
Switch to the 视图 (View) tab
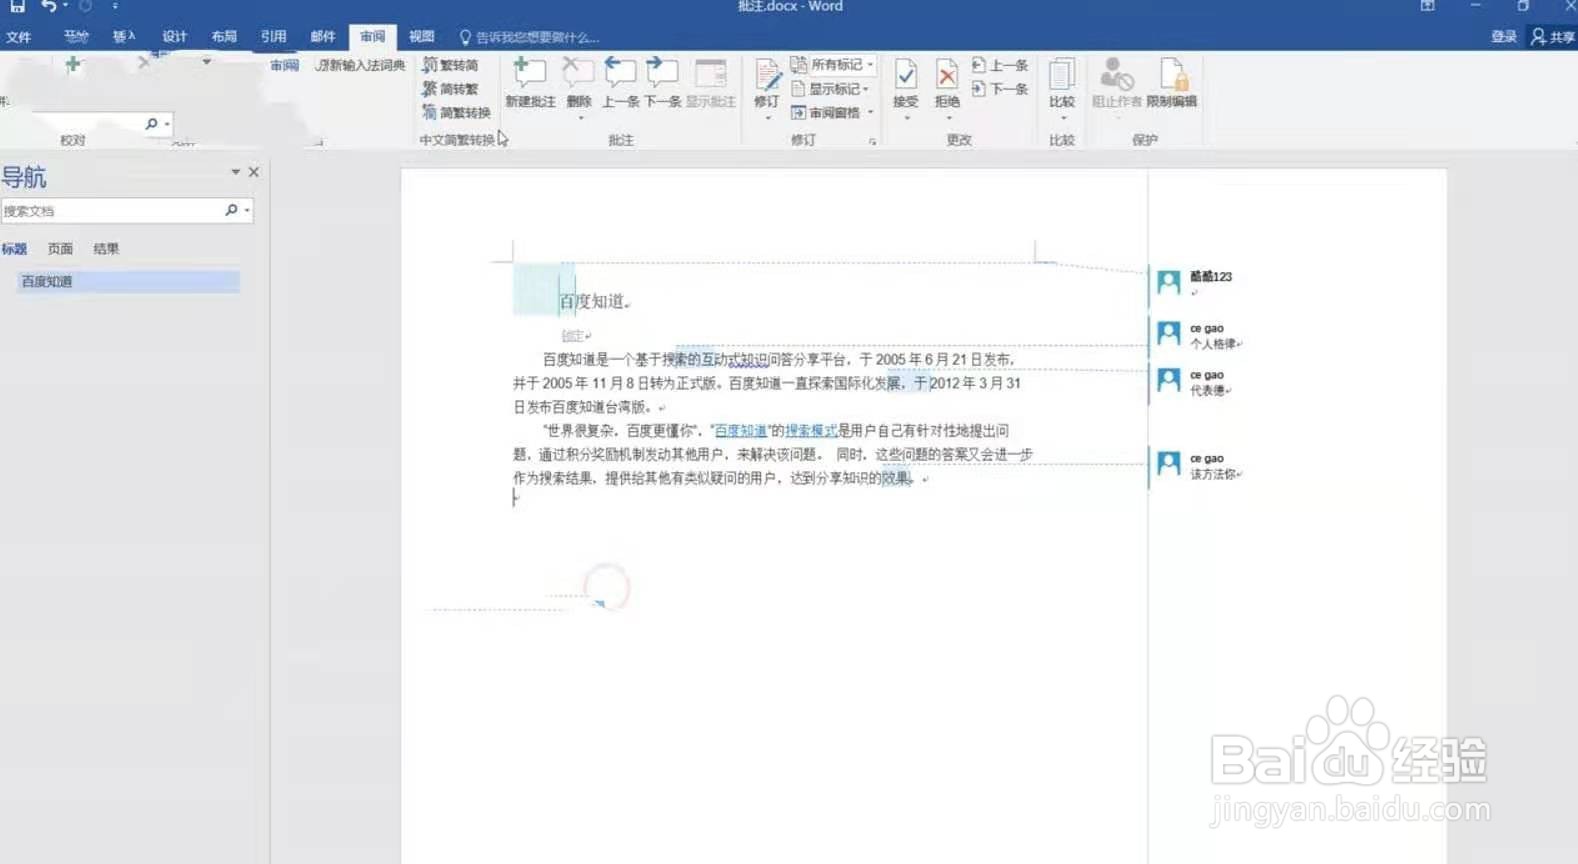coord(422,37)
